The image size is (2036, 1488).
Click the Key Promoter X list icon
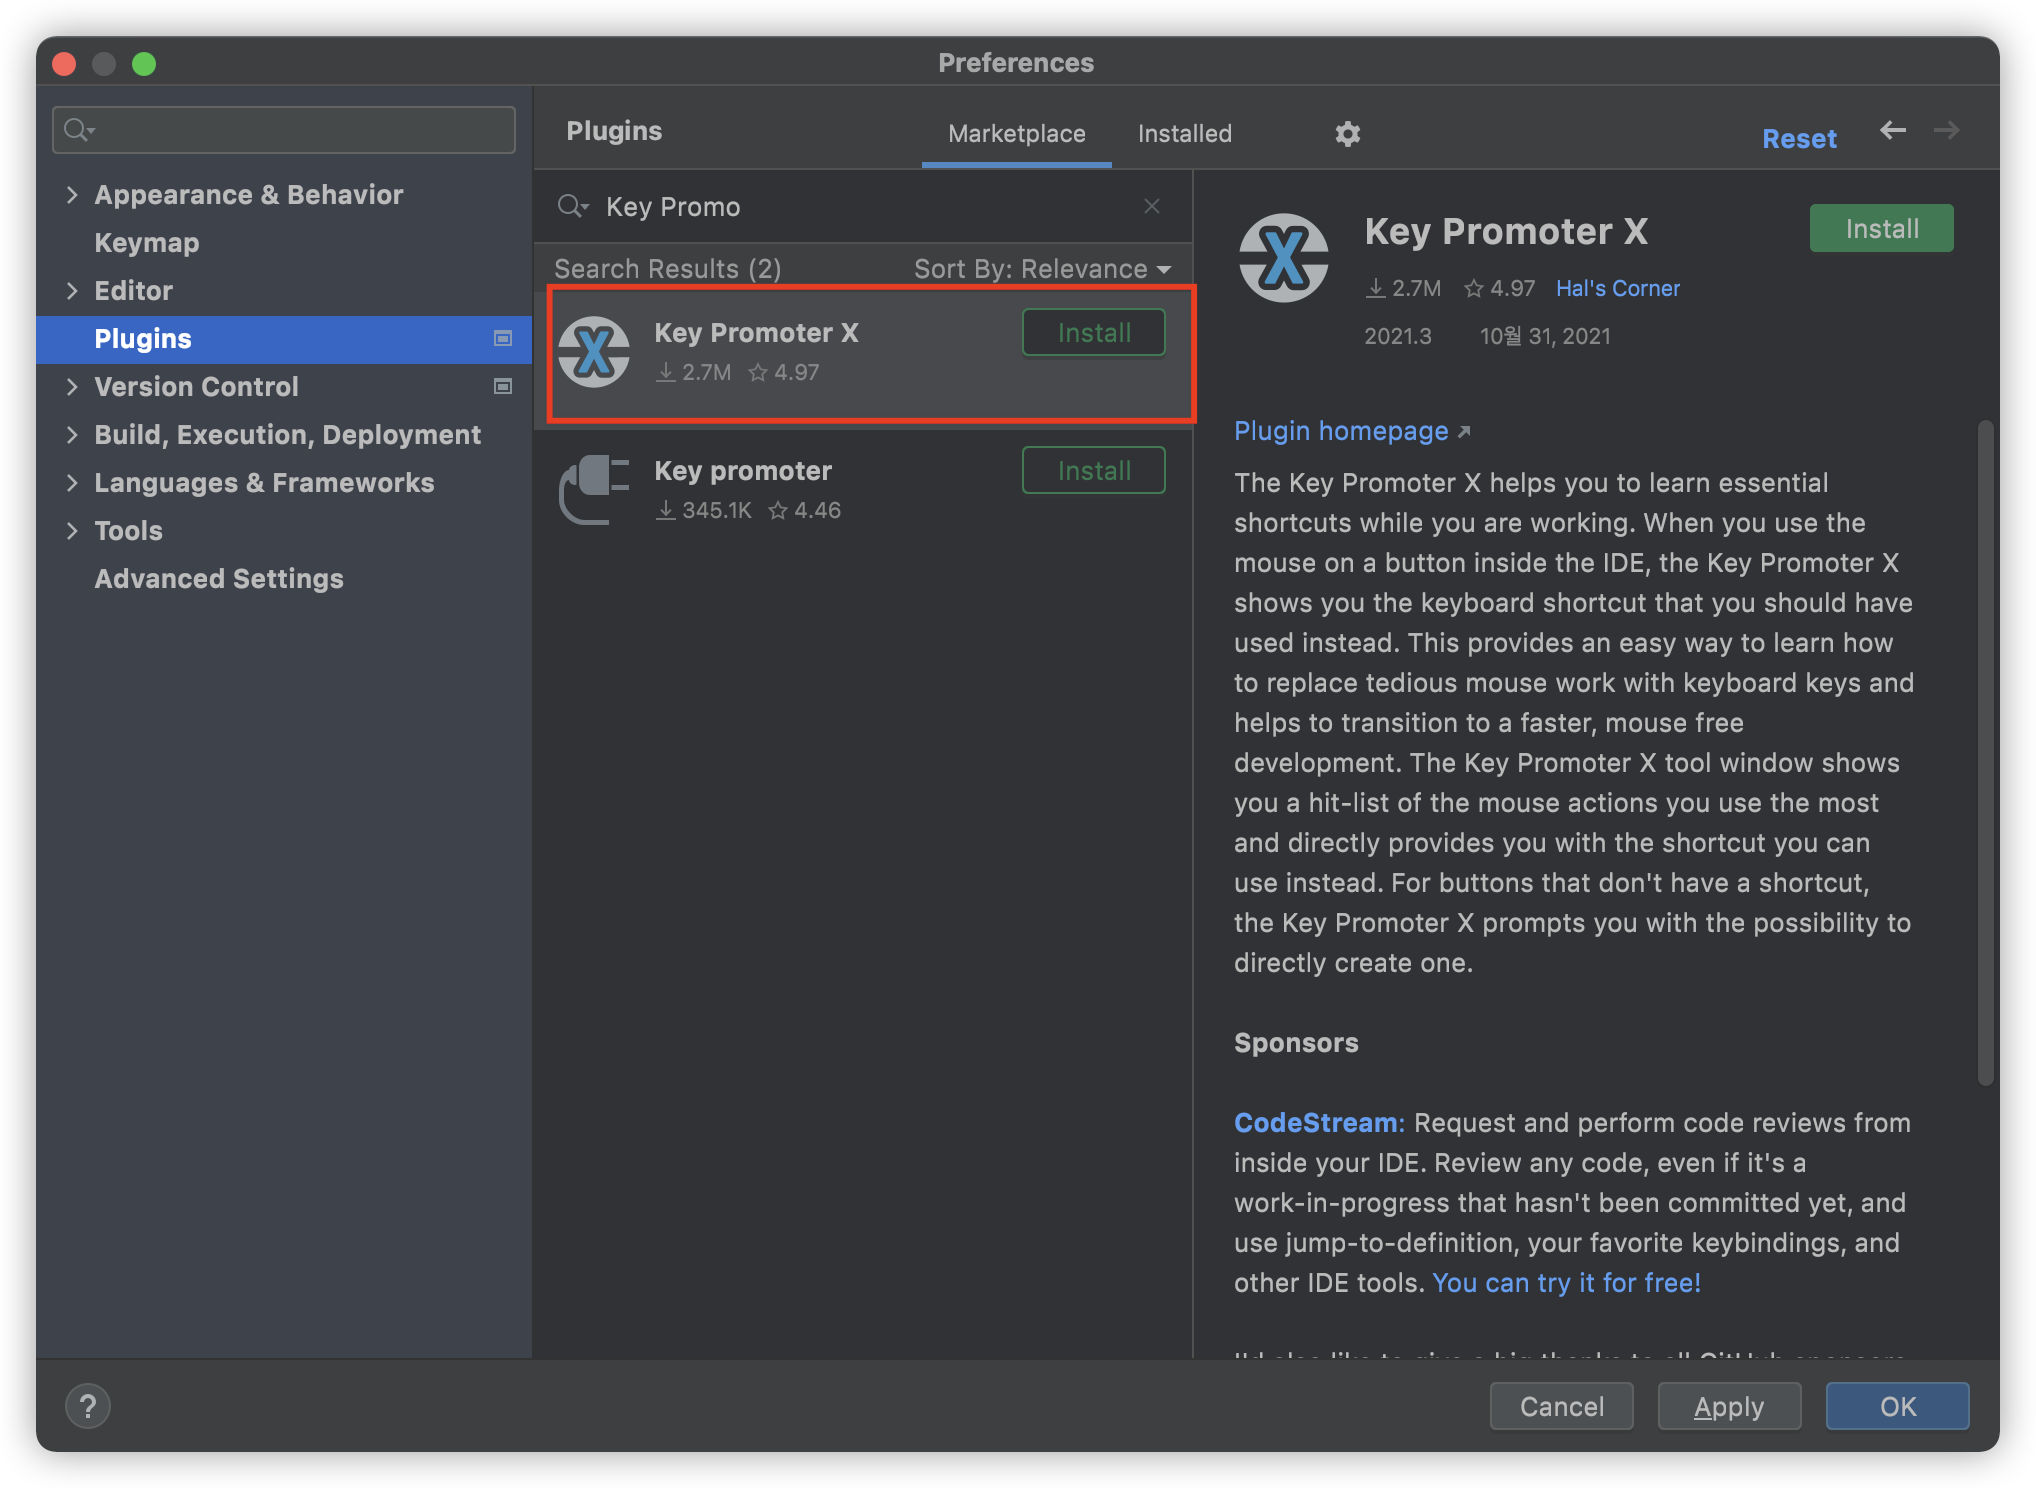pos(594,352)
